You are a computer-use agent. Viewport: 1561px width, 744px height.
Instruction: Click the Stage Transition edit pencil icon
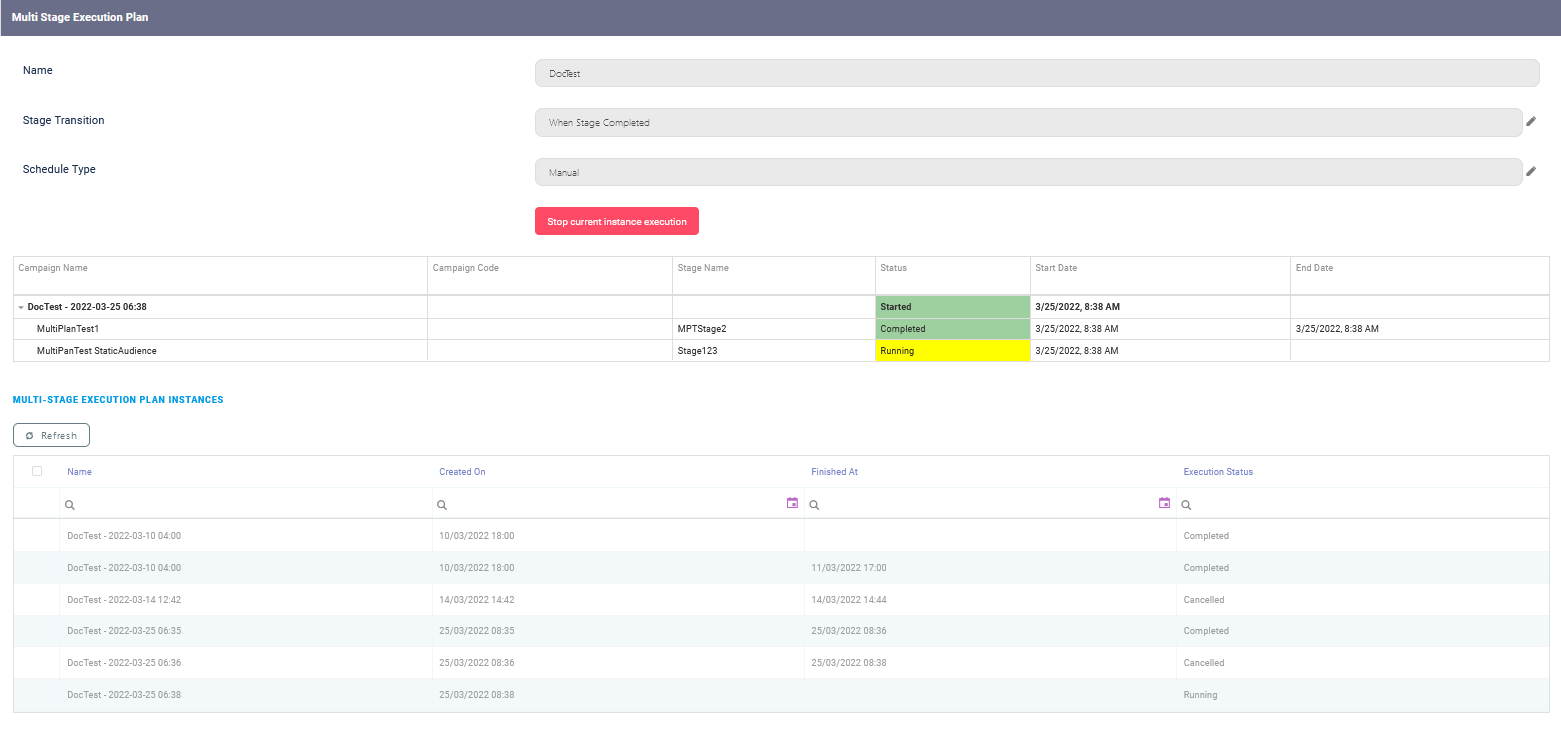(x=1531, y=121)
